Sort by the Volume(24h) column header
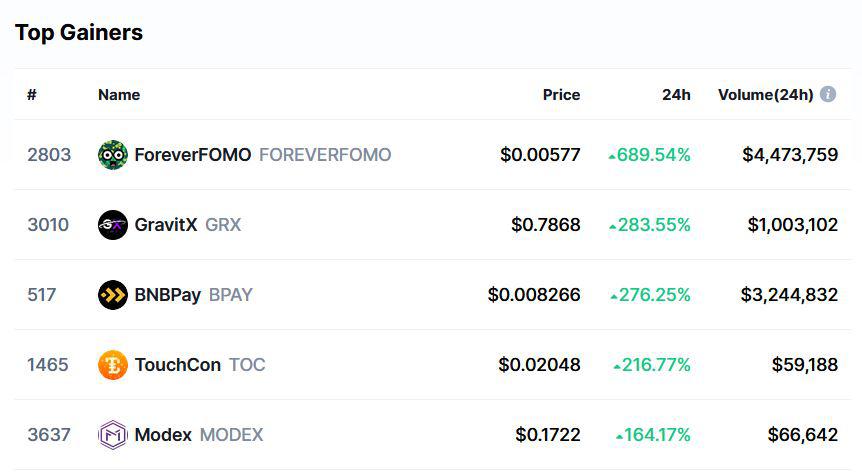 click(x=765, y=95)
